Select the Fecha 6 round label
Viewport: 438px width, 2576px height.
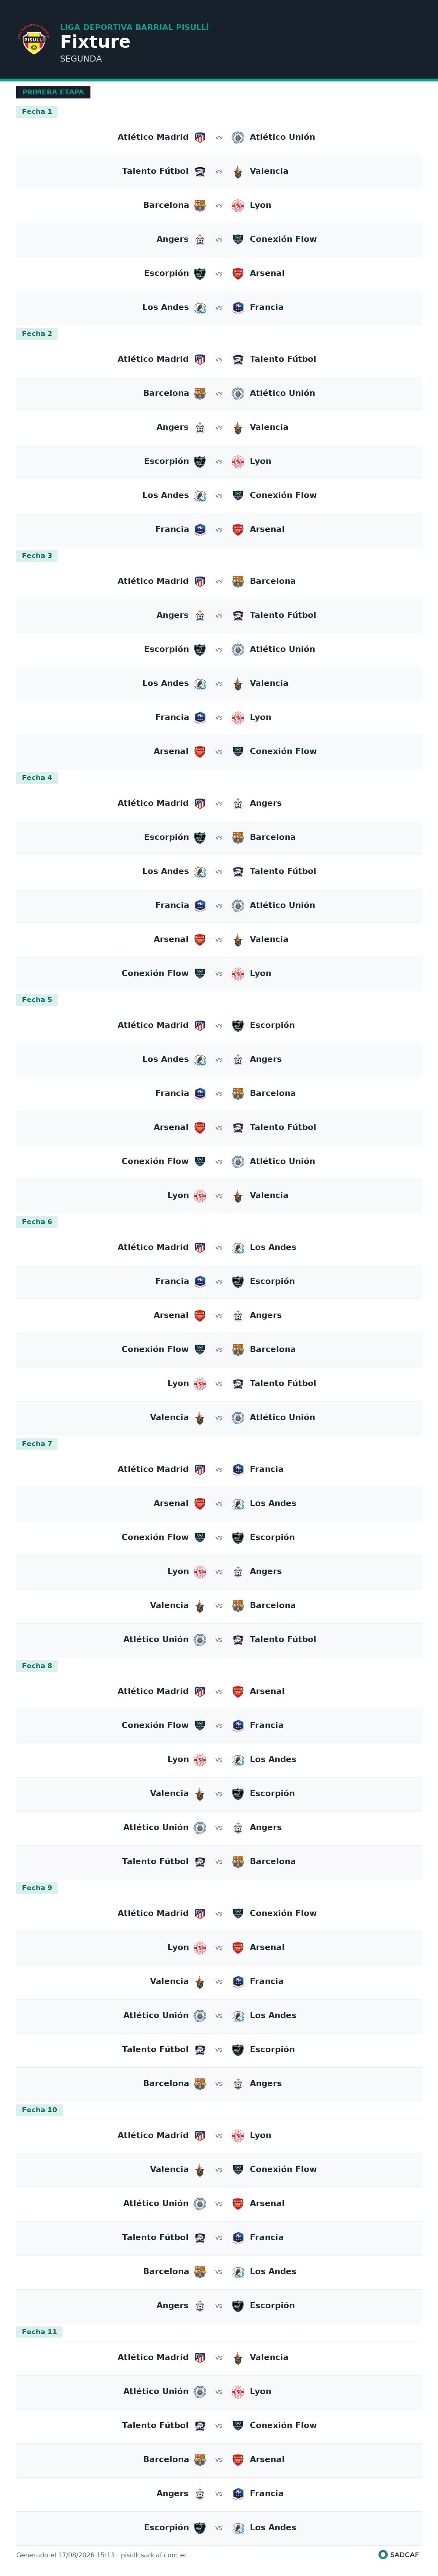37,1222
